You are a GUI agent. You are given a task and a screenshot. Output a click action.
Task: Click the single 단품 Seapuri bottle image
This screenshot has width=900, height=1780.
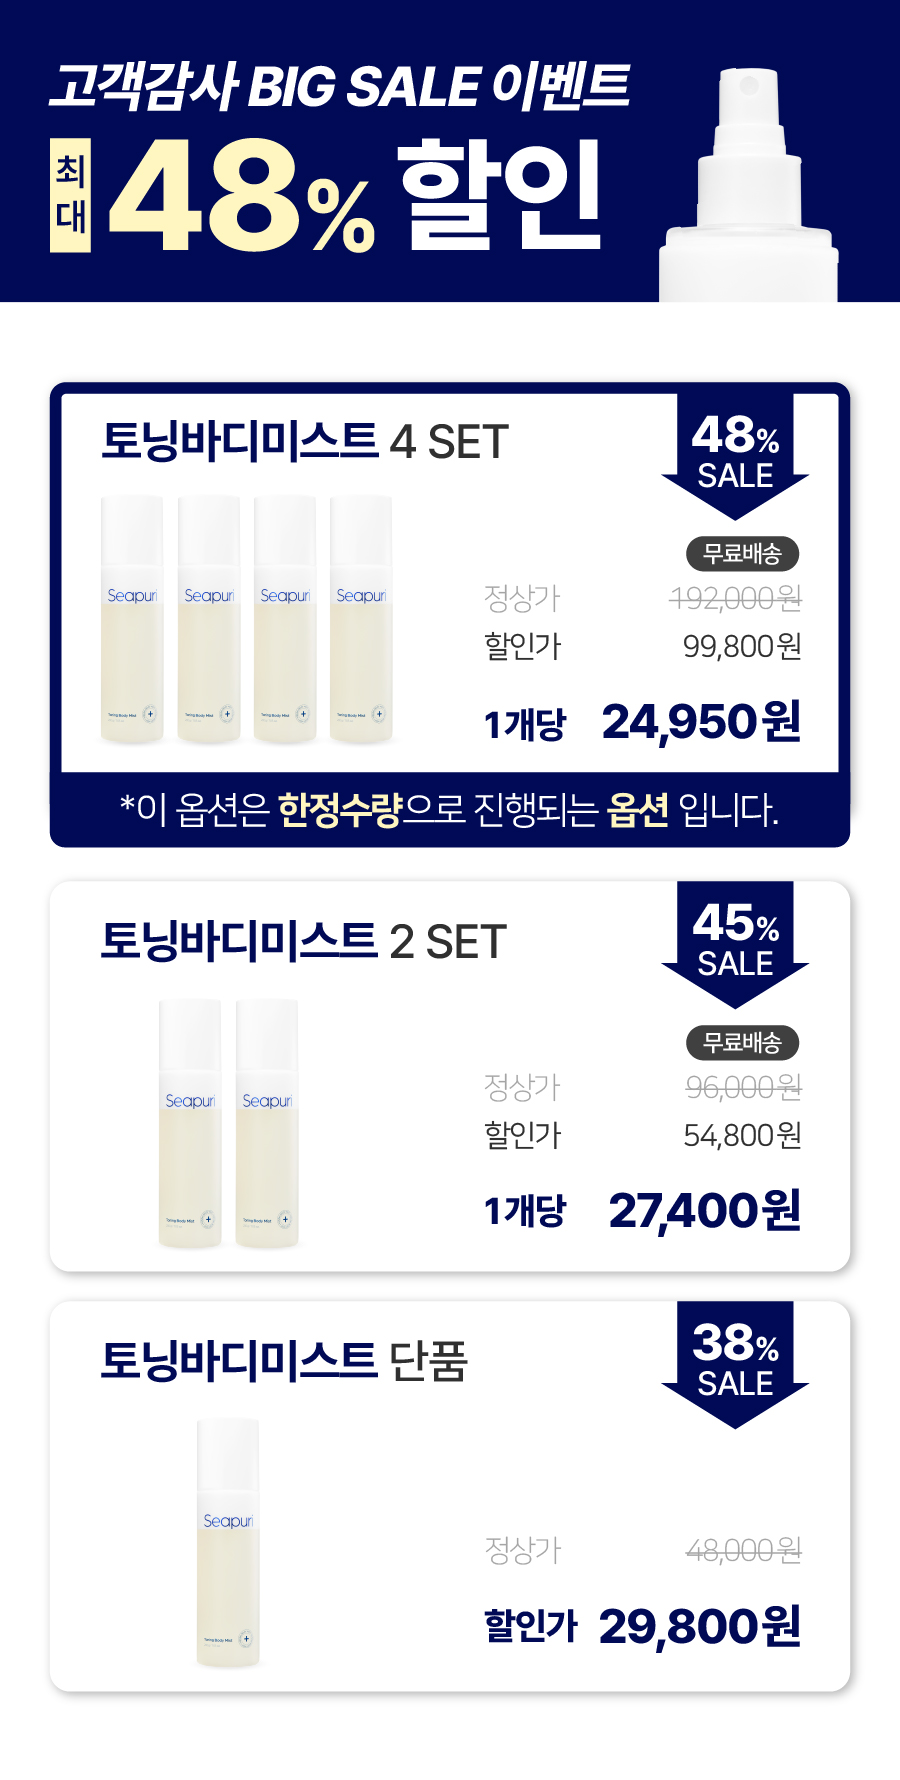[228, 1542]
